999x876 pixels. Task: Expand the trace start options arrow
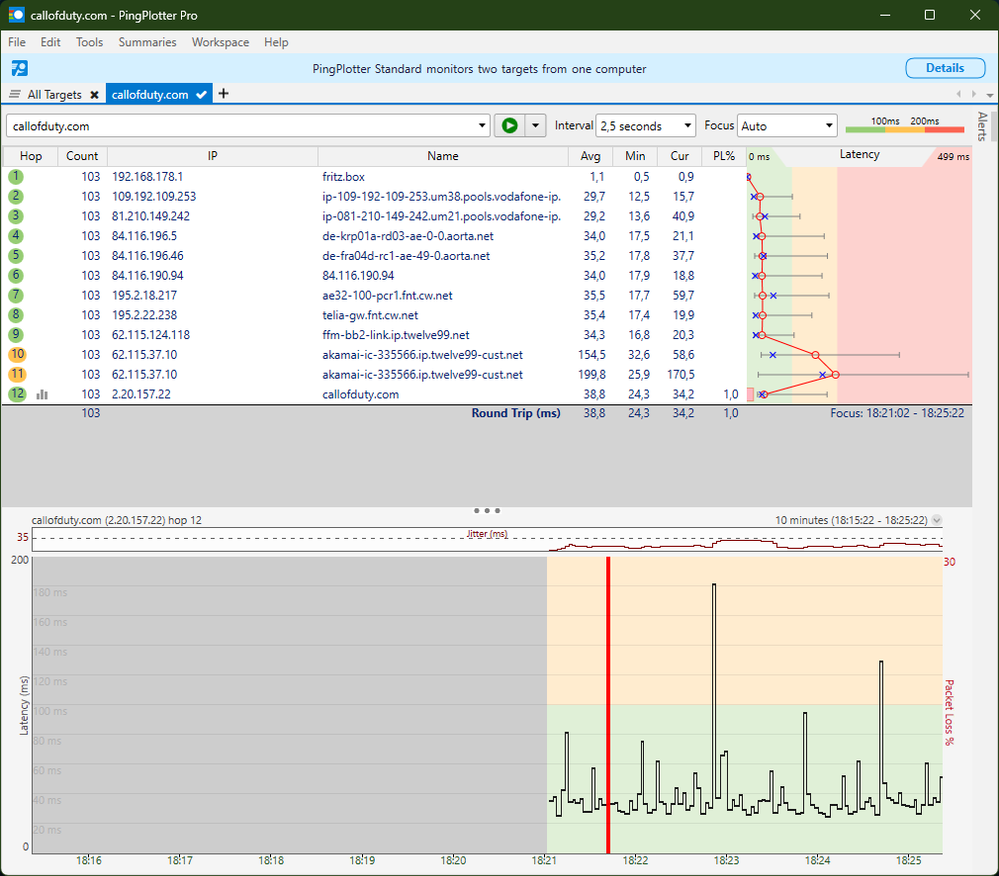(x=536, y=126)
